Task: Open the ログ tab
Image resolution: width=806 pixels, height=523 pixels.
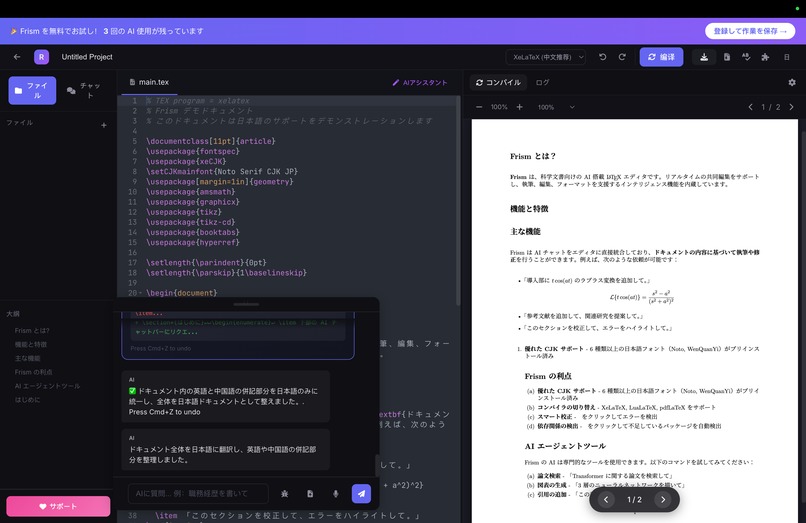Action: click(x=542, y=82)
